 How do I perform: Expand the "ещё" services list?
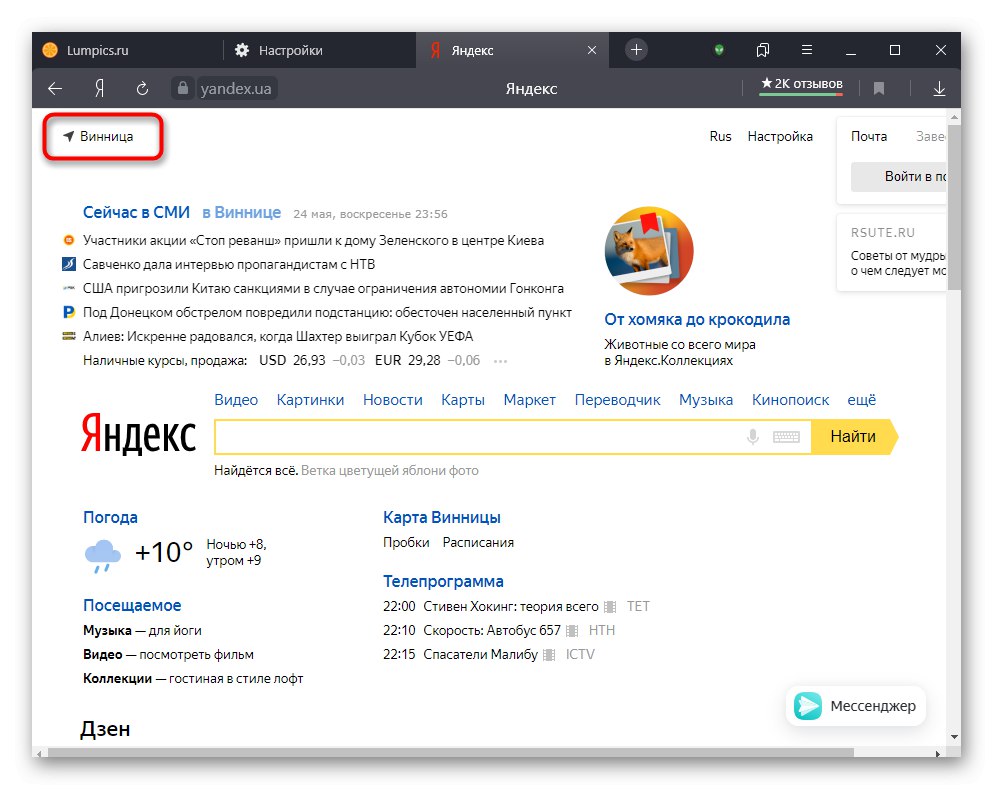[861, 399]
